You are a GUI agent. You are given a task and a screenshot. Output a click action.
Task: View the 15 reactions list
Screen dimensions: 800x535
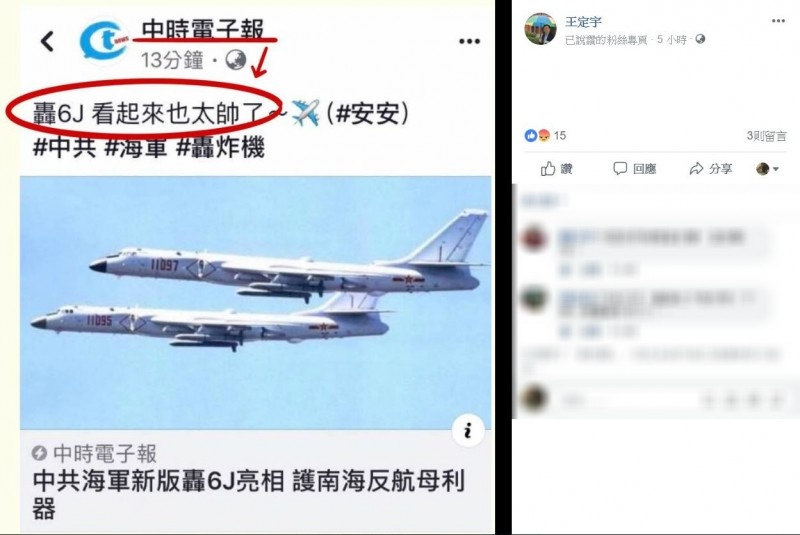tap(545, 136)
